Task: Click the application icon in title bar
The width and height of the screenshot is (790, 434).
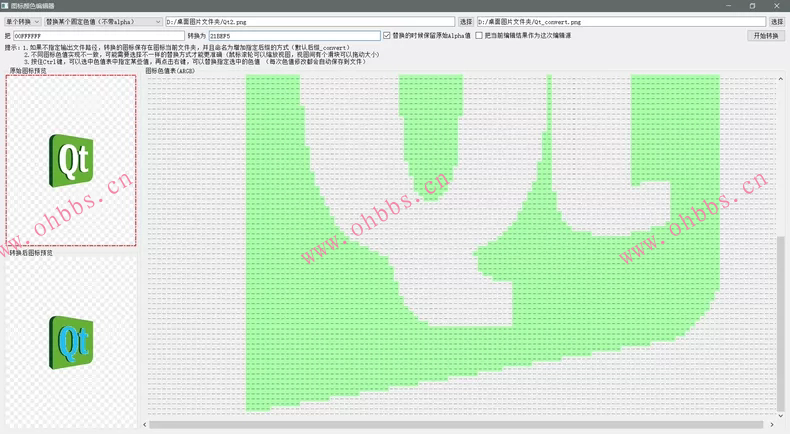Action: 5,6
